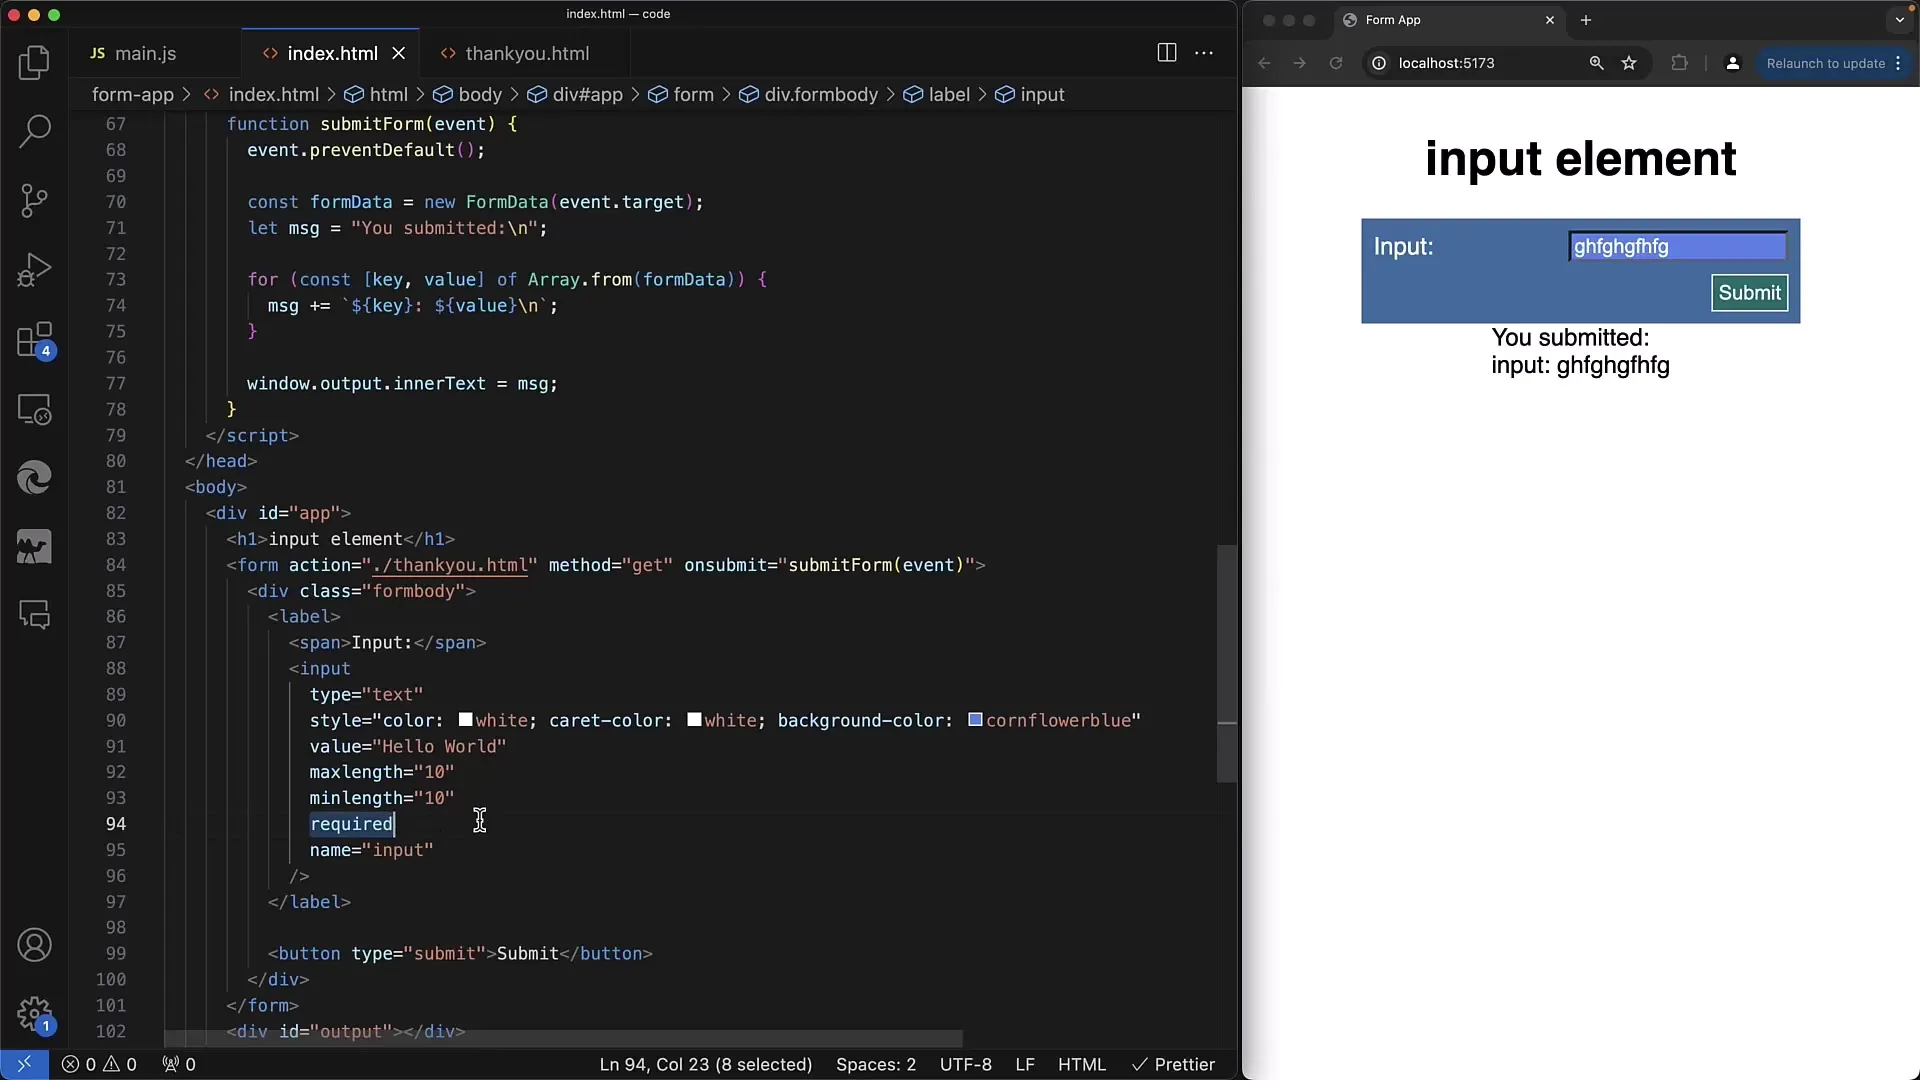This screenshot has width=1920, height=1080.
Task: Toggle the error/warning count indicator
Action: point(99,1064)
